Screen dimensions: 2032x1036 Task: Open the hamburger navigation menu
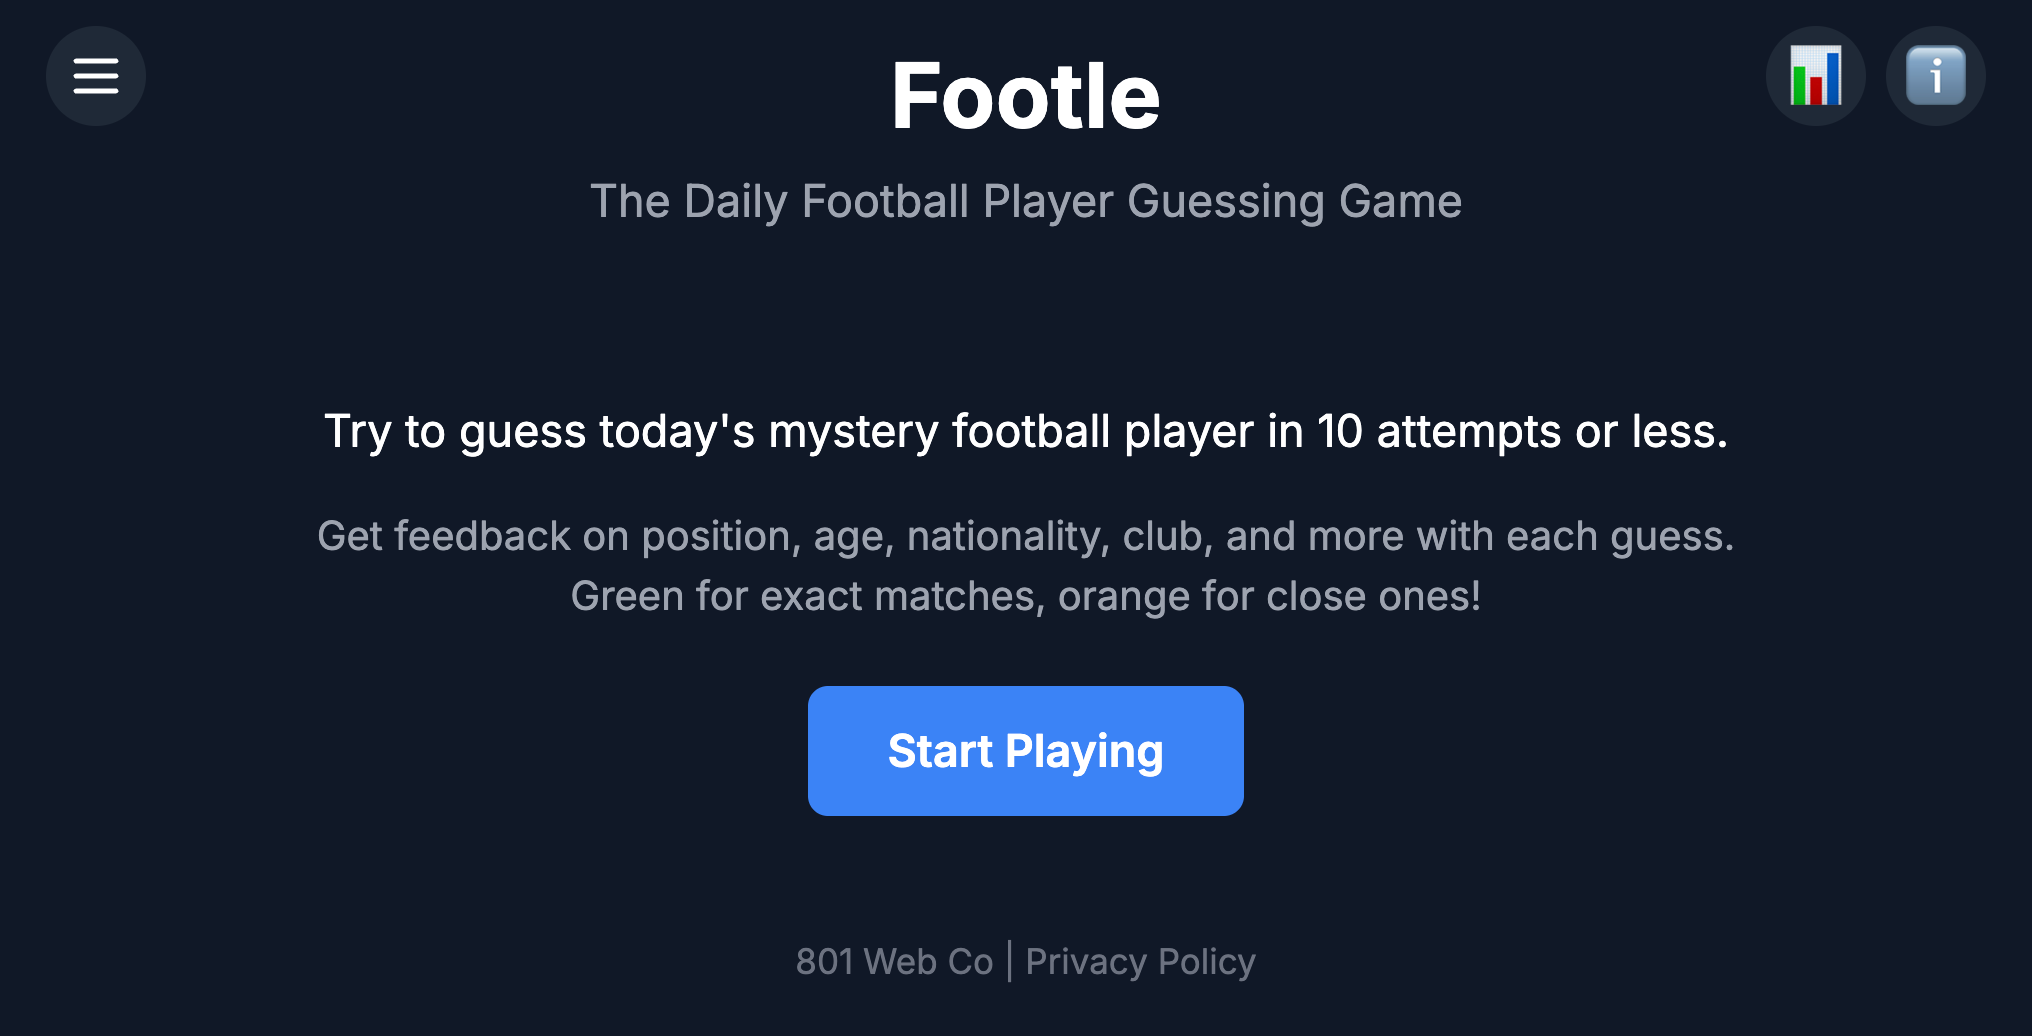pos(96,76)
